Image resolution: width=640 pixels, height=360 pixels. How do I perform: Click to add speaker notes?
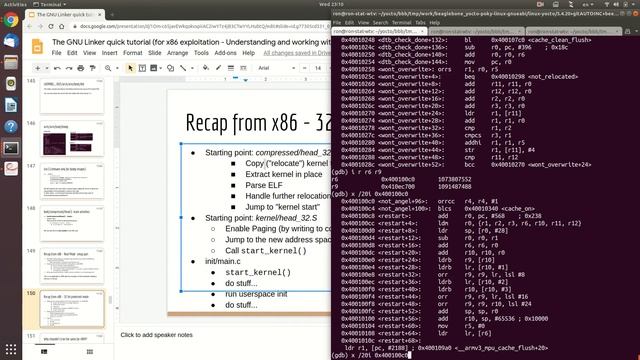(x=157, y=335)
